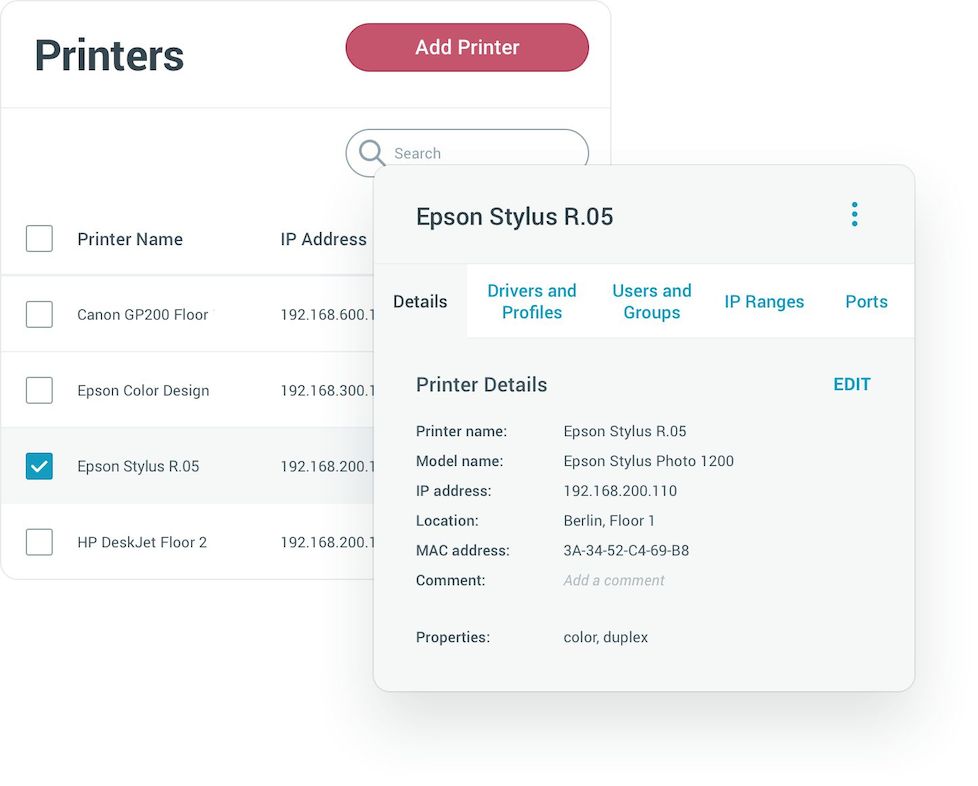Click the IP Address column header
This screenshot has width=978, height=786.
pyautogui.click(x=323, y=240)
